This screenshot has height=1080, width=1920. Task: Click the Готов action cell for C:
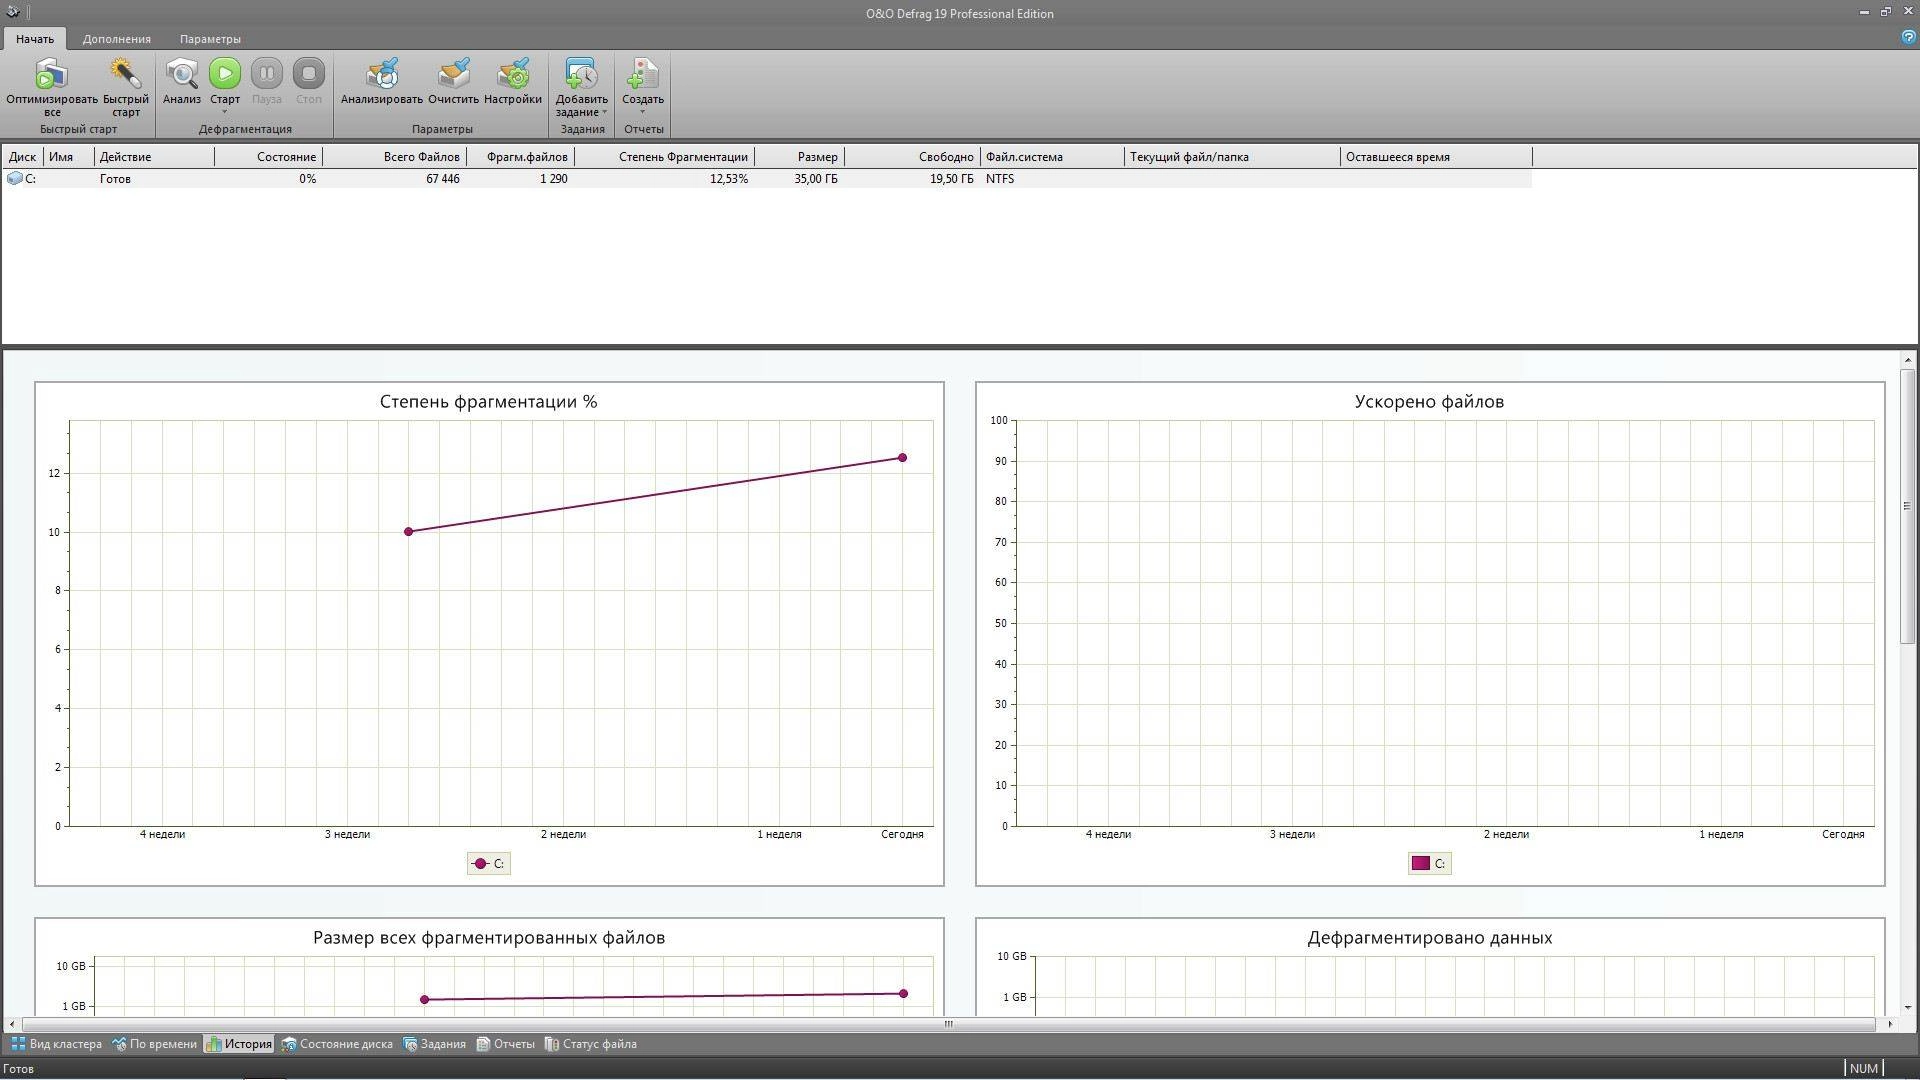[115, 179]
